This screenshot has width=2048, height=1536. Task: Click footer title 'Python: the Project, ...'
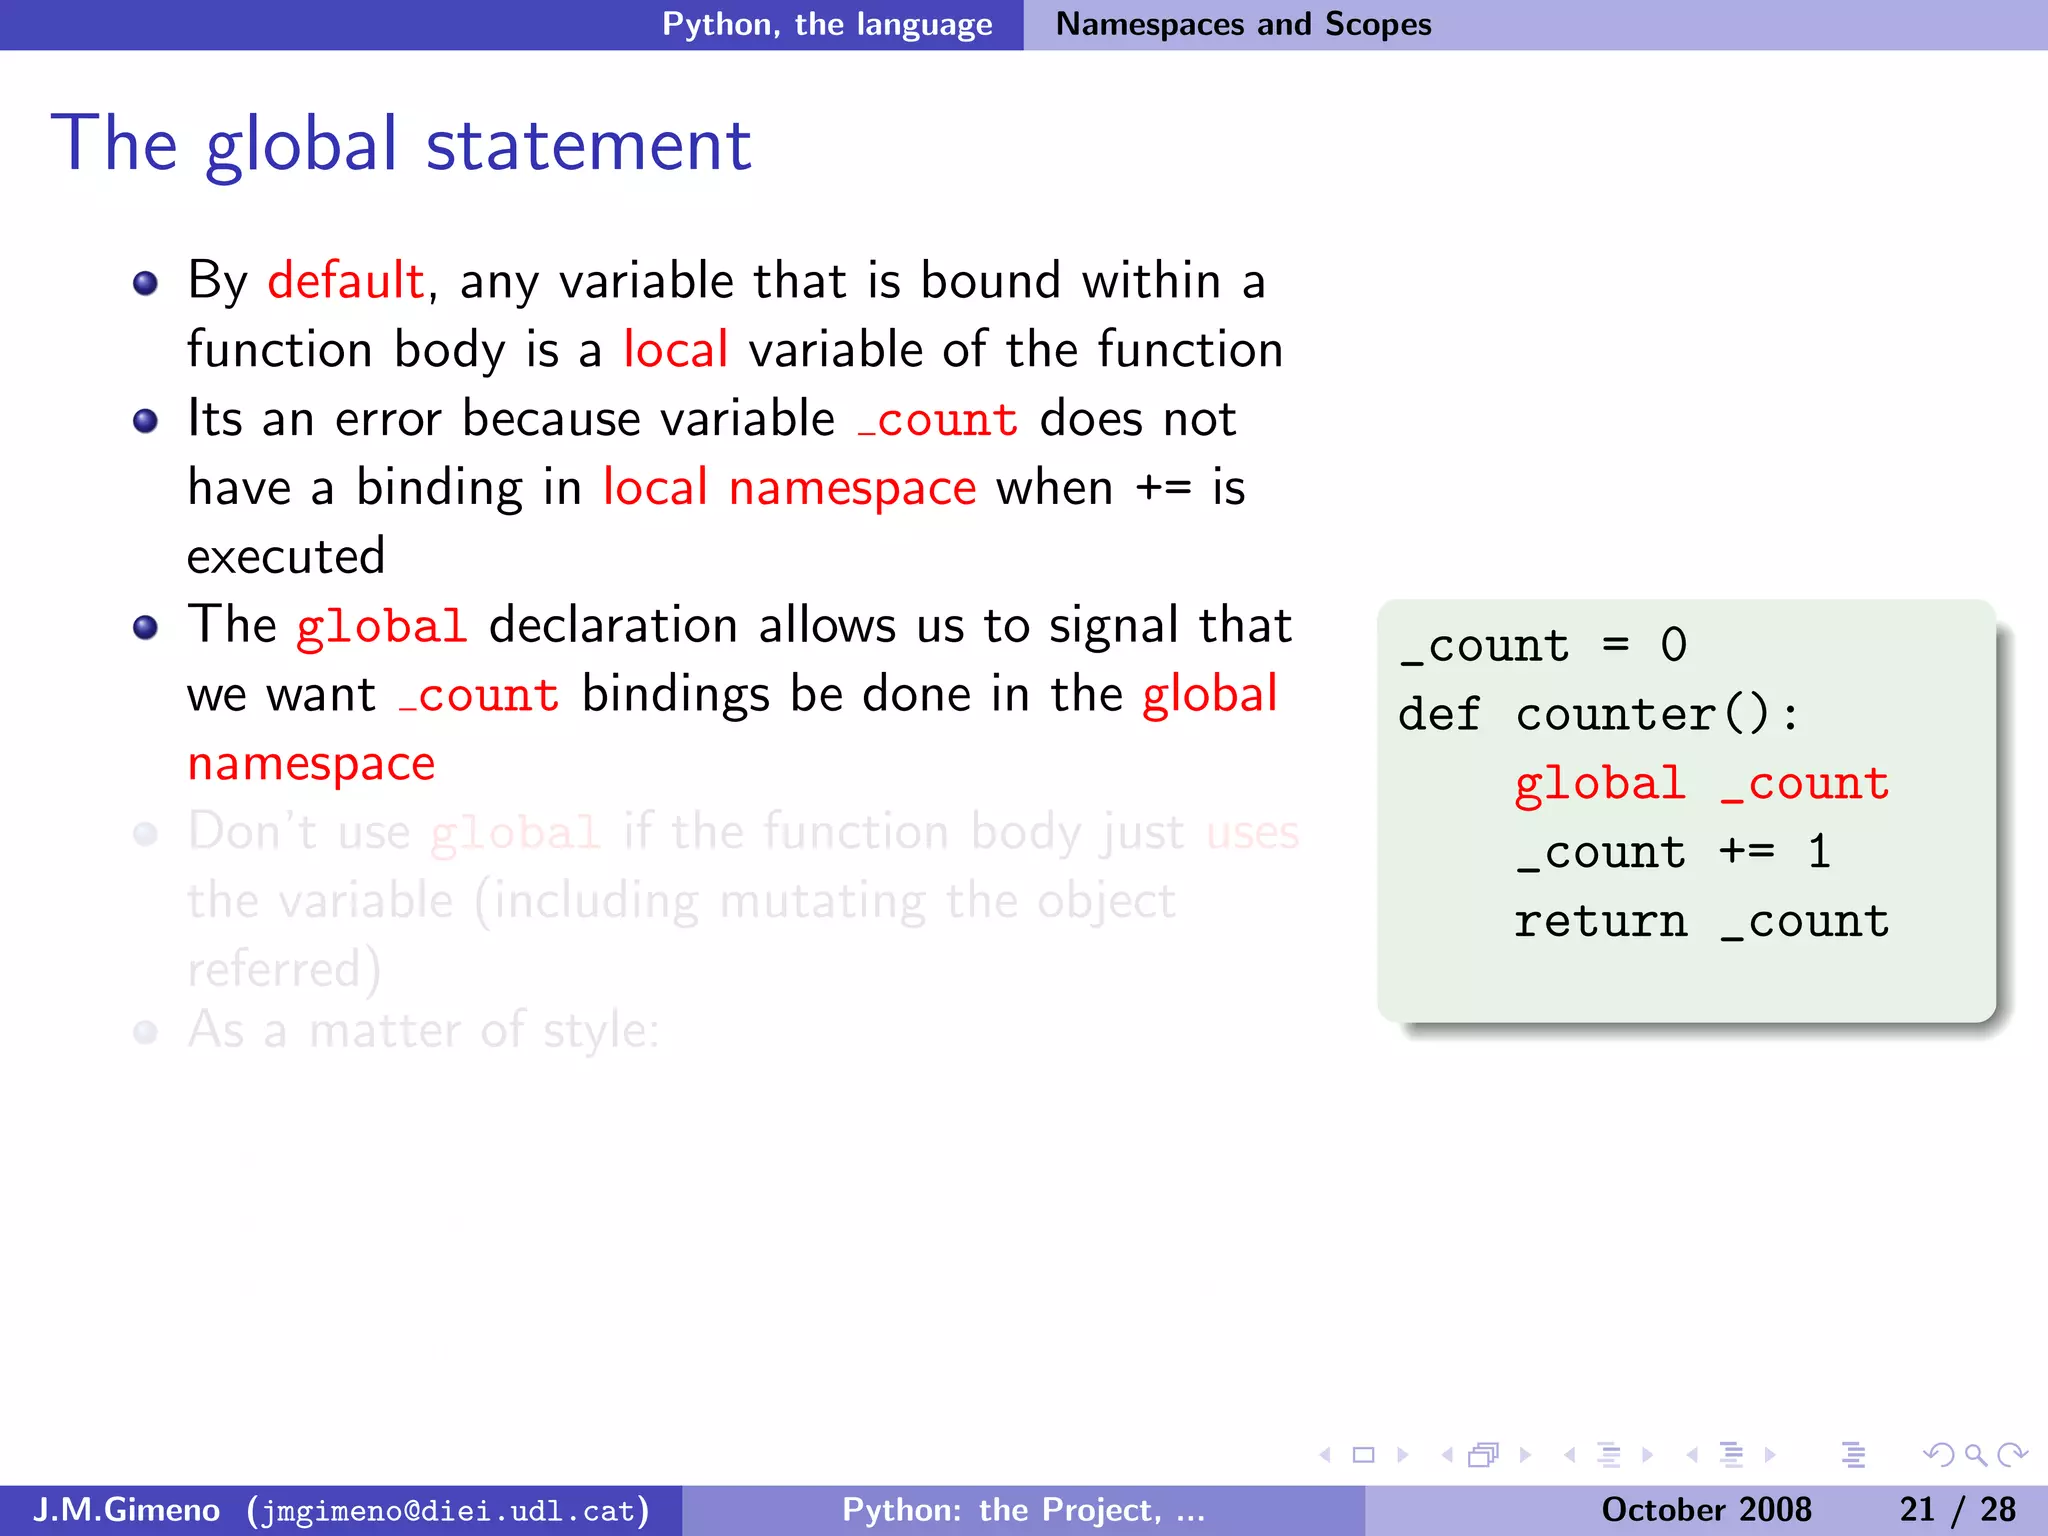(1023, 1509)
